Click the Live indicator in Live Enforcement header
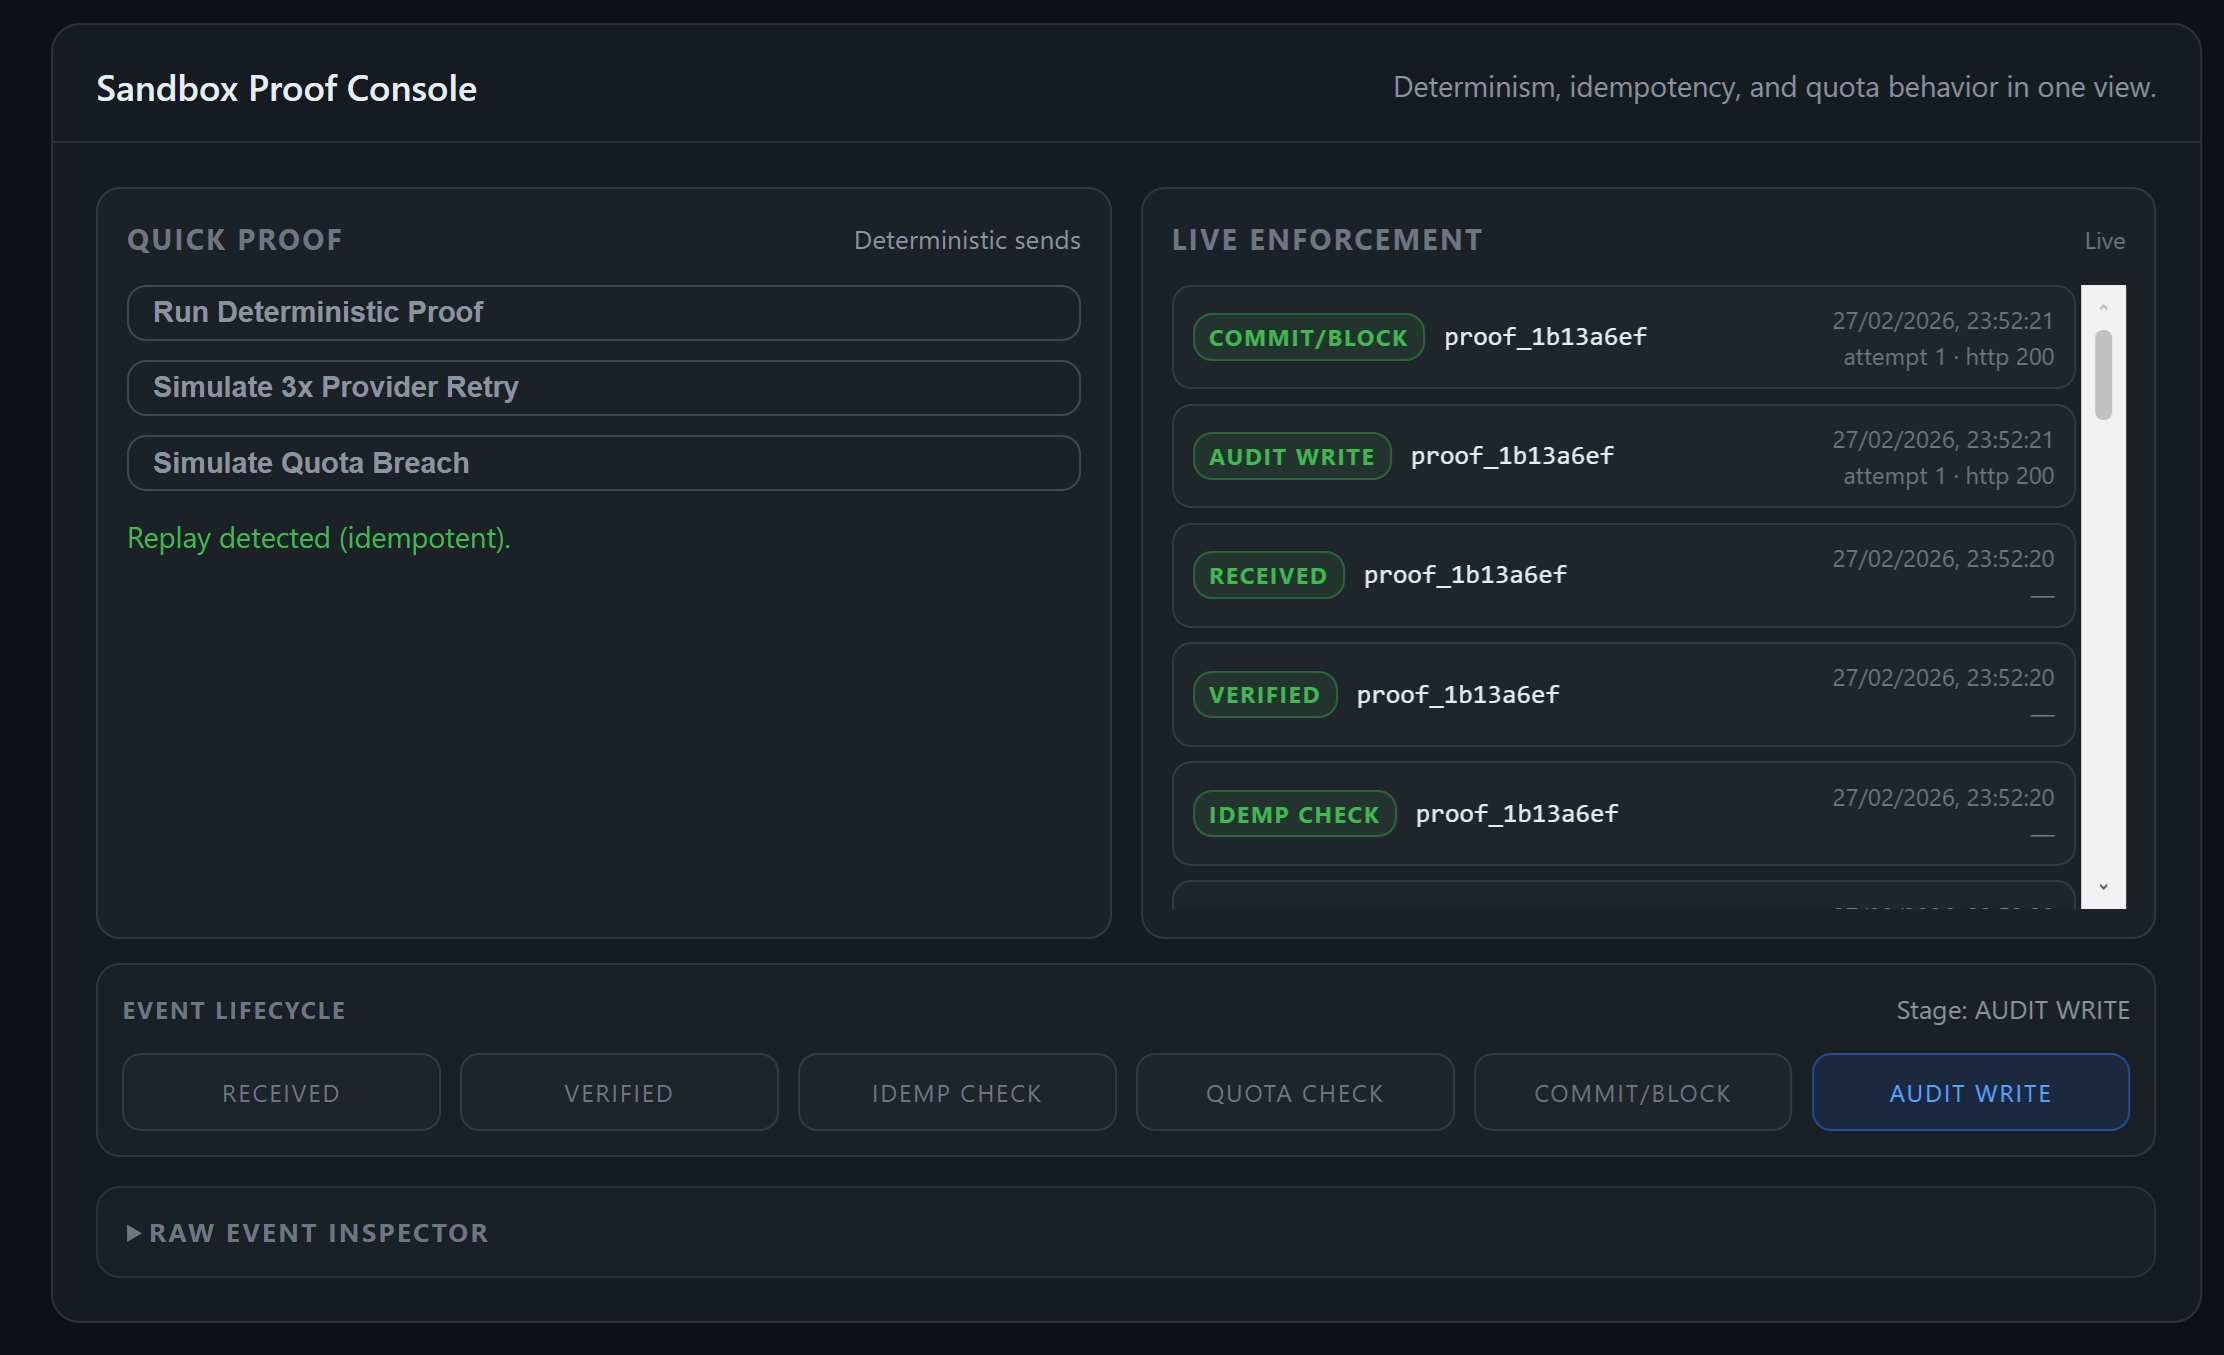Image resolution: width=2224 pixels, height=1355 pixels. click(x=2105, y=240)
